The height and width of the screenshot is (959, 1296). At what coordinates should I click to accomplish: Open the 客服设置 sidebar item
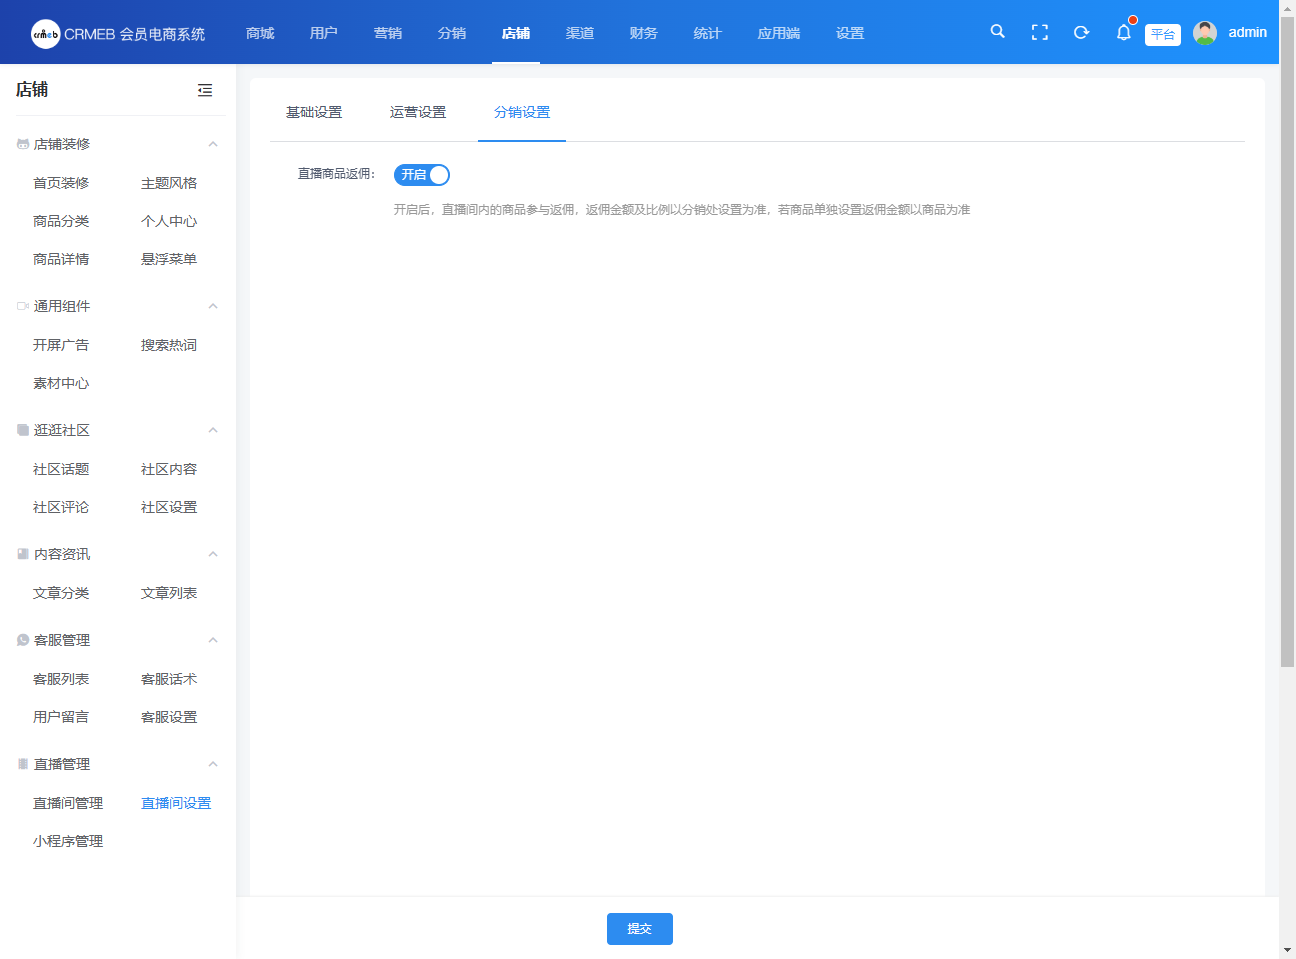coord(169,717)
